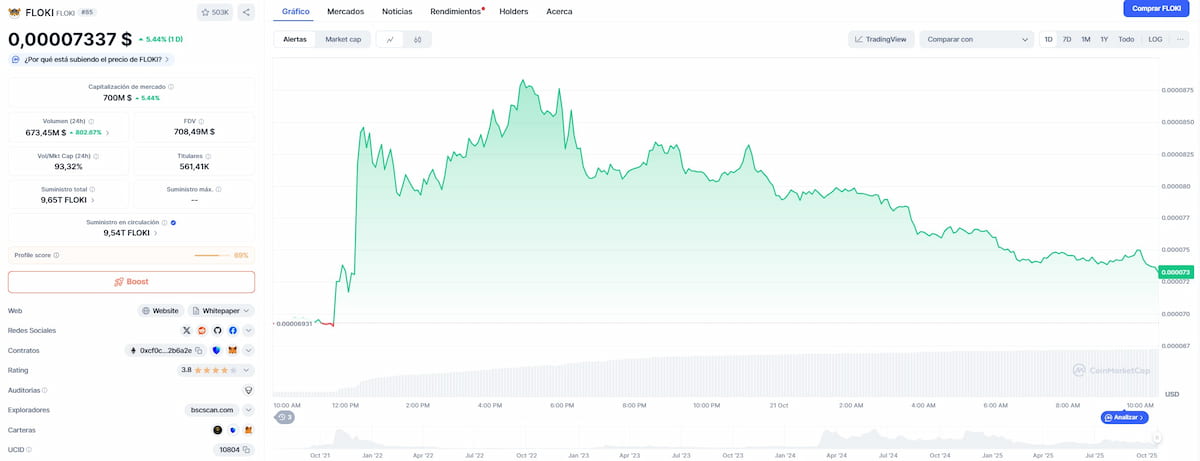Open the bscscan.com explorer link

[x=211, y=410]
